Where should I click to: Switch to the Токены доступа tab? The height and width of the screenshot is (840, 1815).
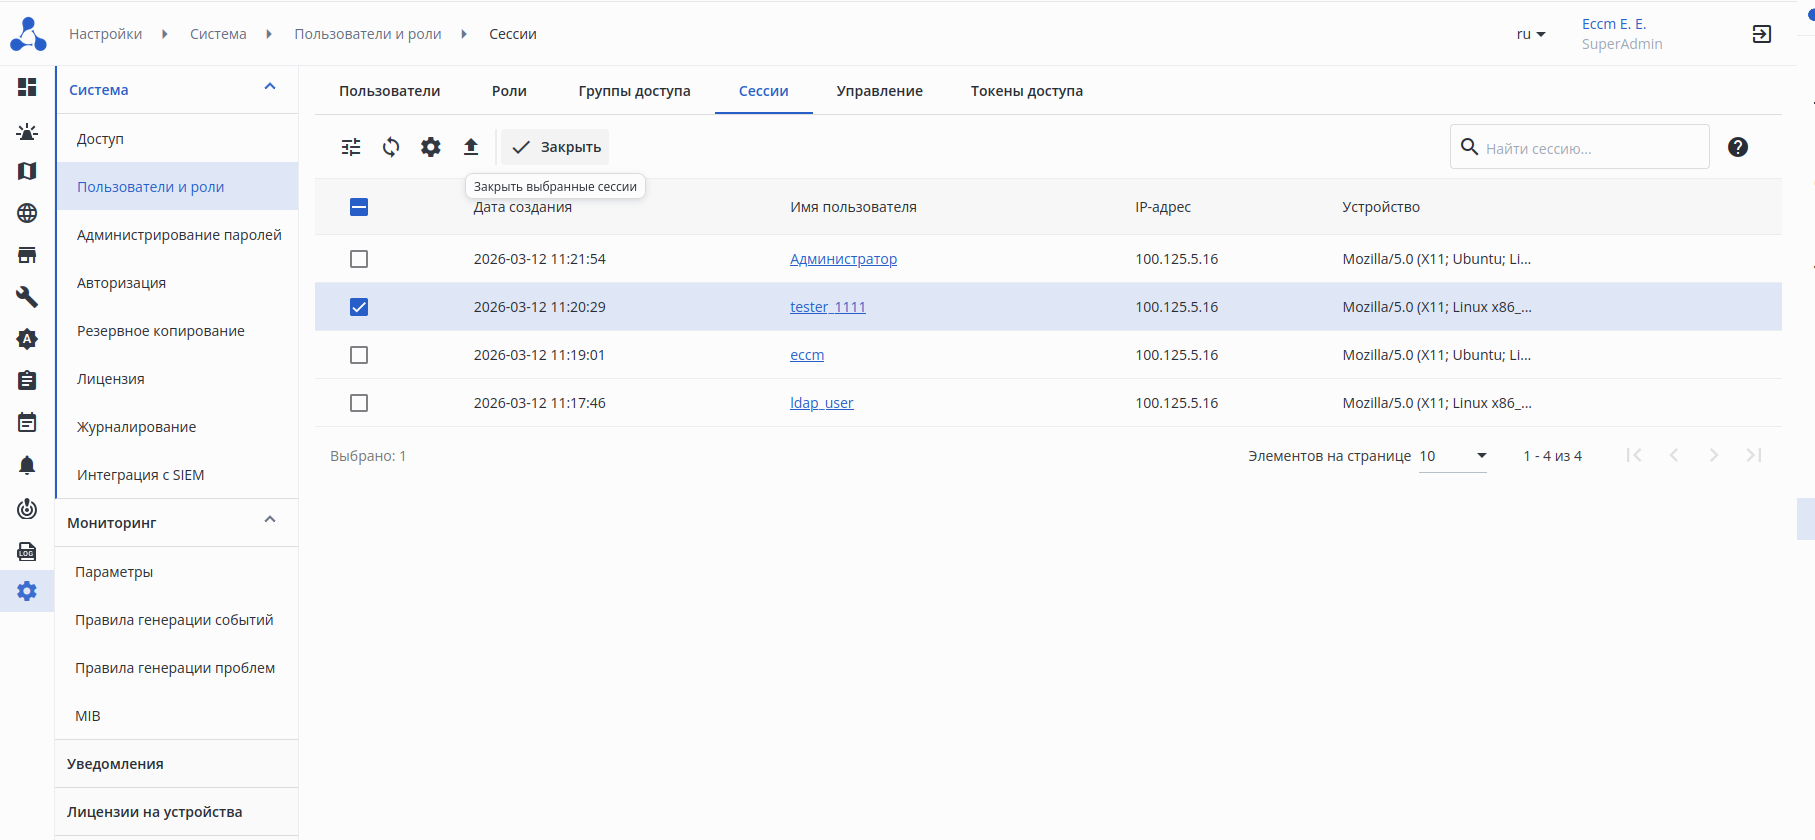[1026, 91]
